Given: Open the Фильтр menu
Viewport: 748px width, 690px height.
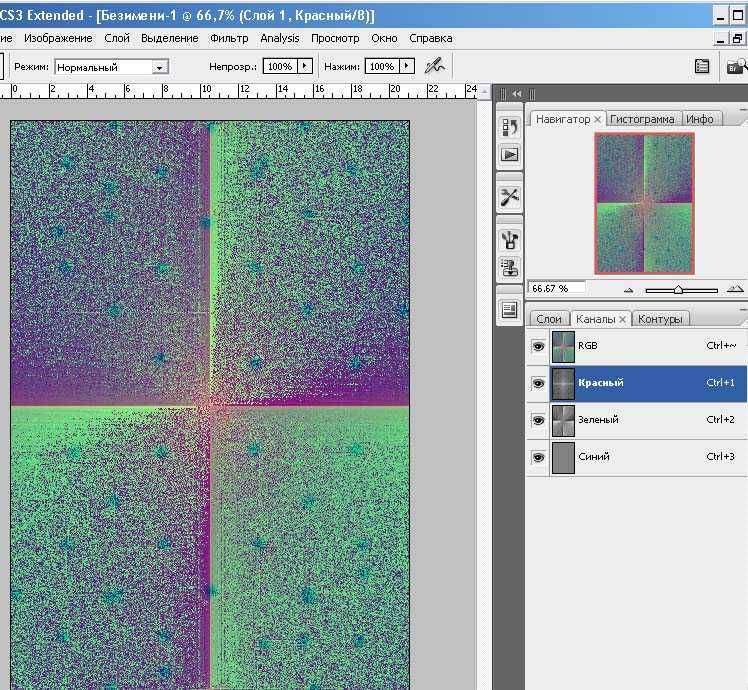Looking at the screenshot, I should 229,38.
